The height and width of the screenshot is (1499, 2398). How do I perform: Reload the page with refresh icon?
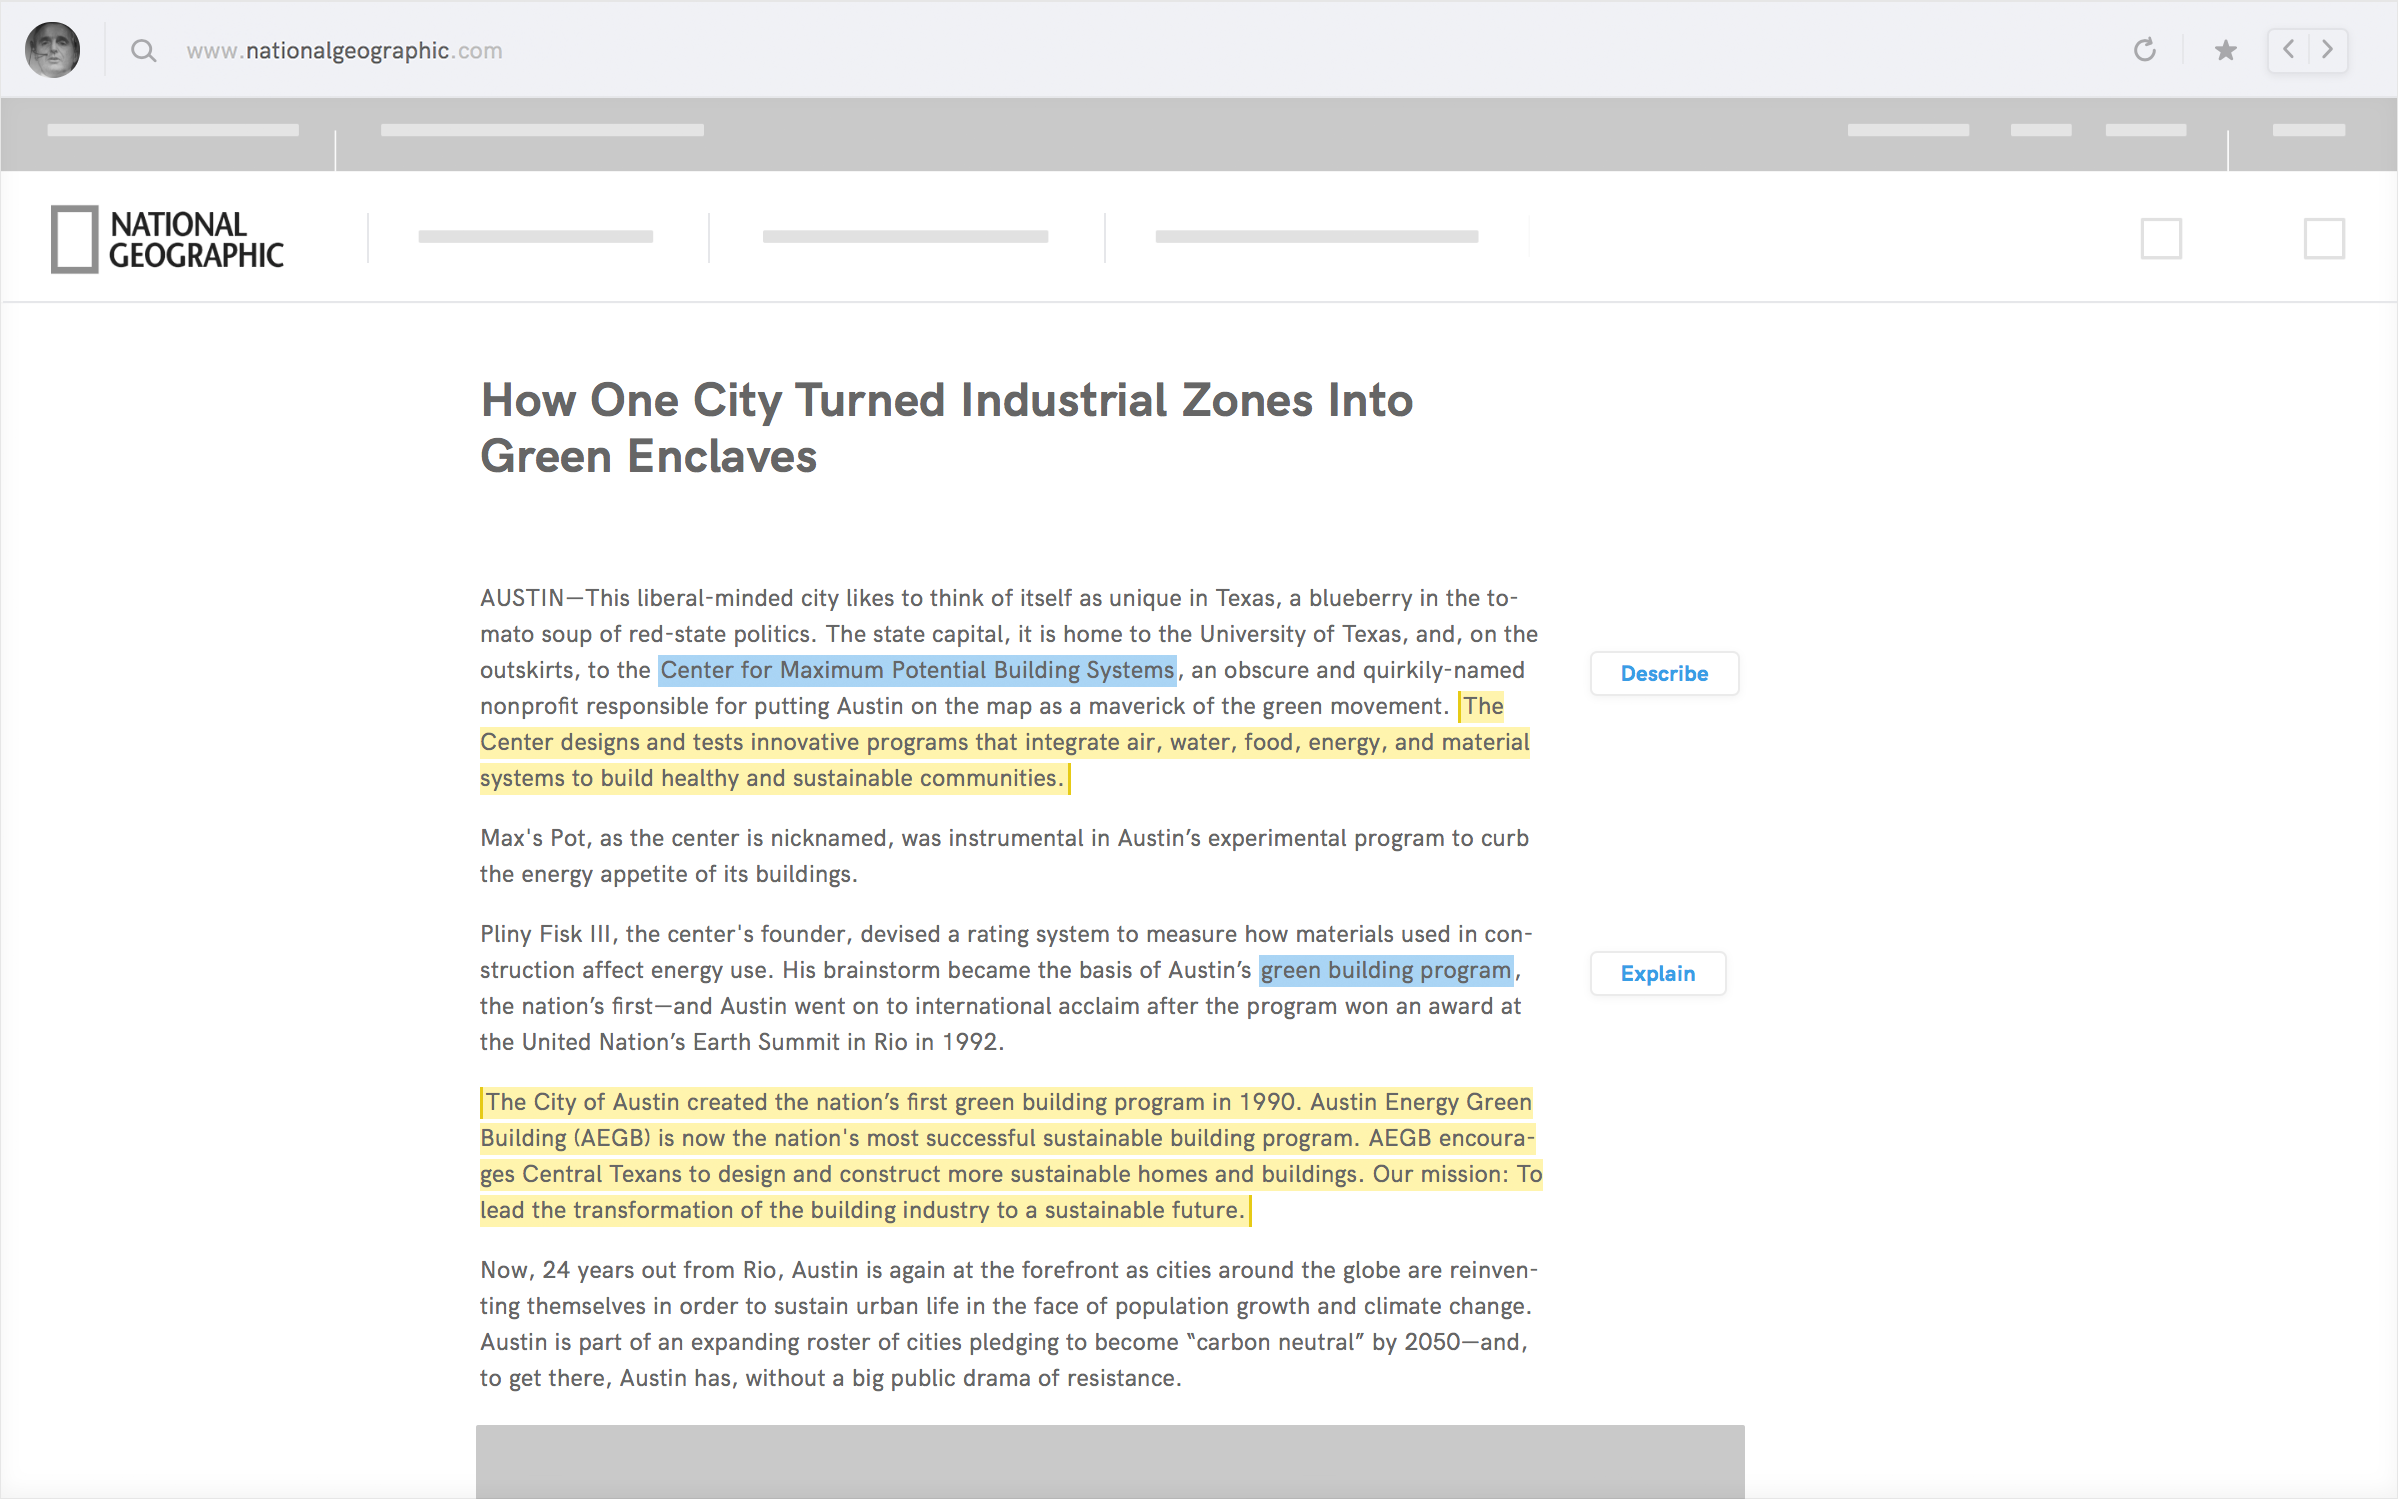click(x=2144, y=50)
